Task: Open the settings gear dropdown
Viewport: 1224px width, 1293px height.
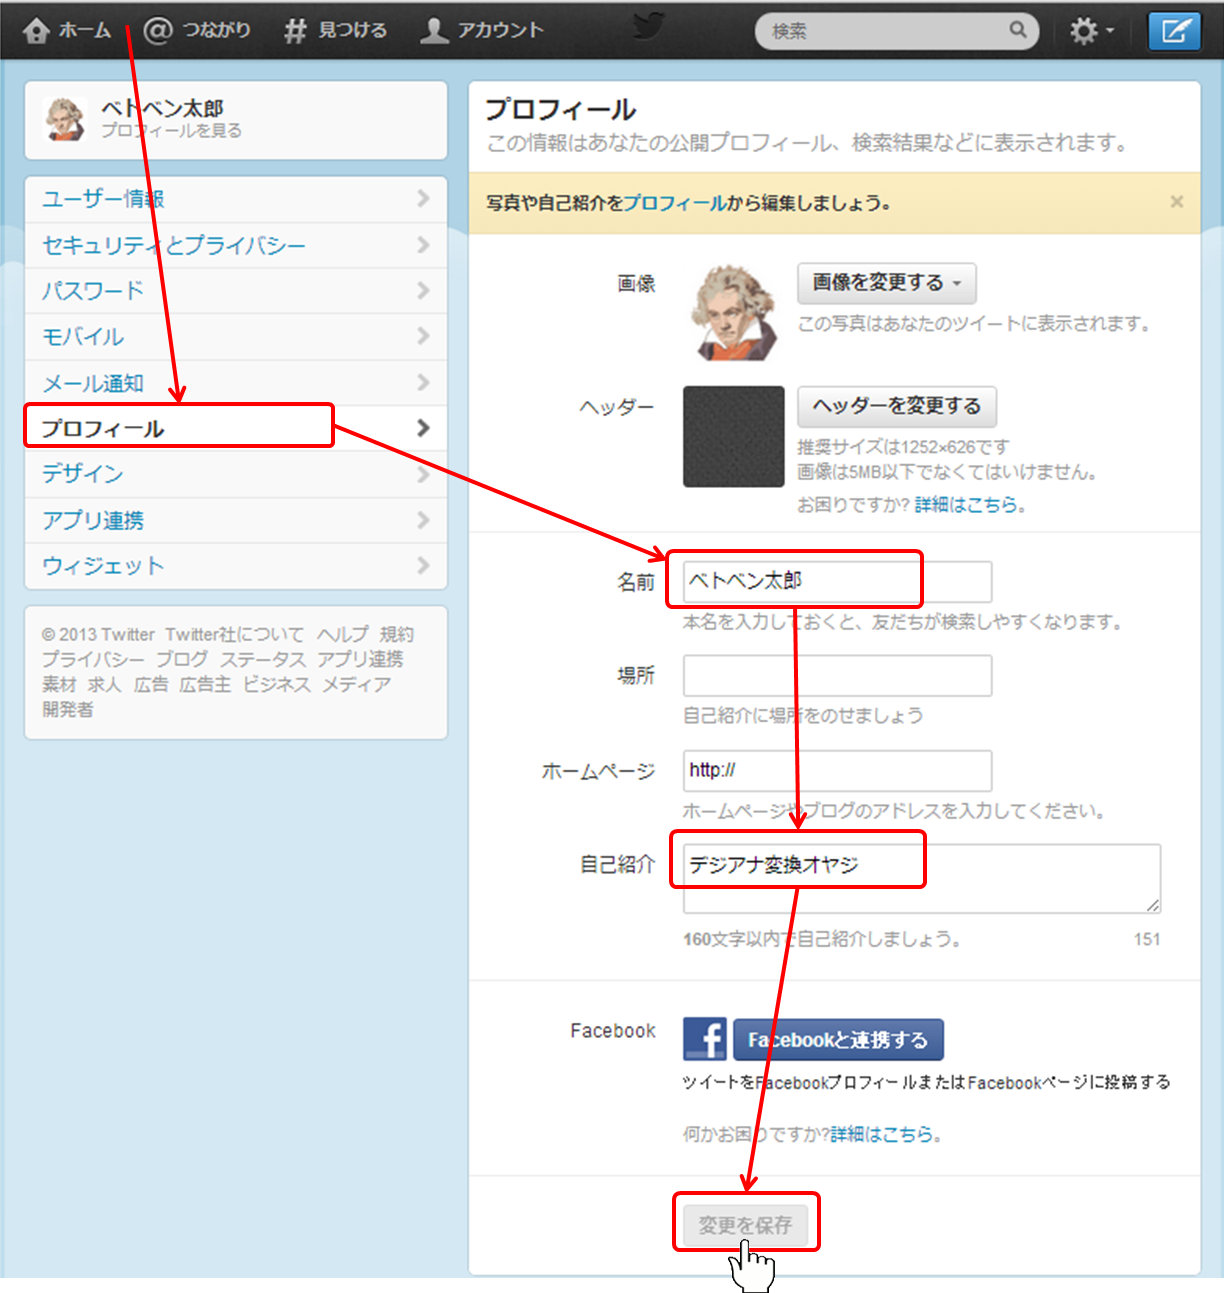Action: click(1090, 31)
